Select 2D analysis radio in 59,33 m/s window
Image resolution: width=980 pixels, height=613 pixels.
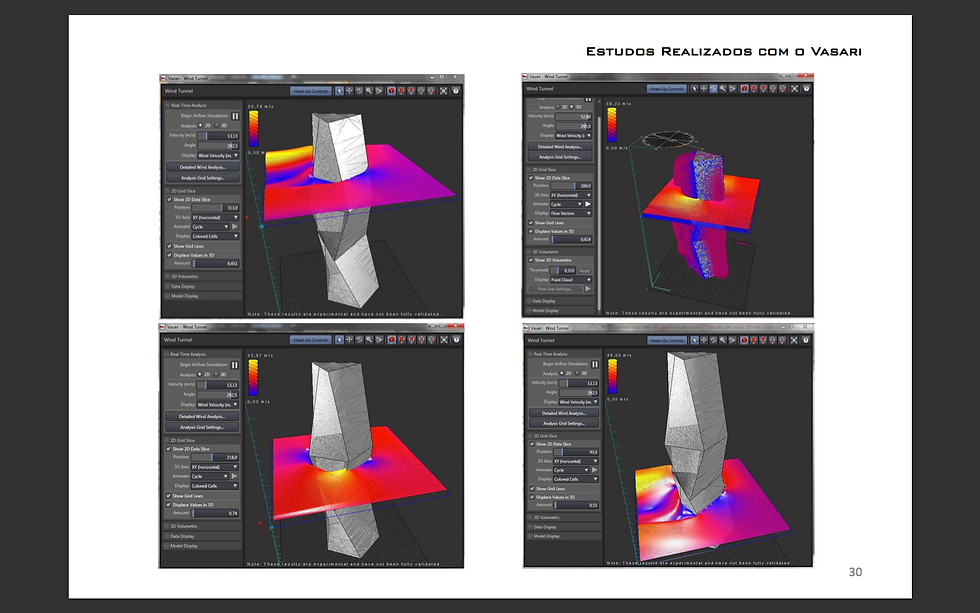pos(558,107)
